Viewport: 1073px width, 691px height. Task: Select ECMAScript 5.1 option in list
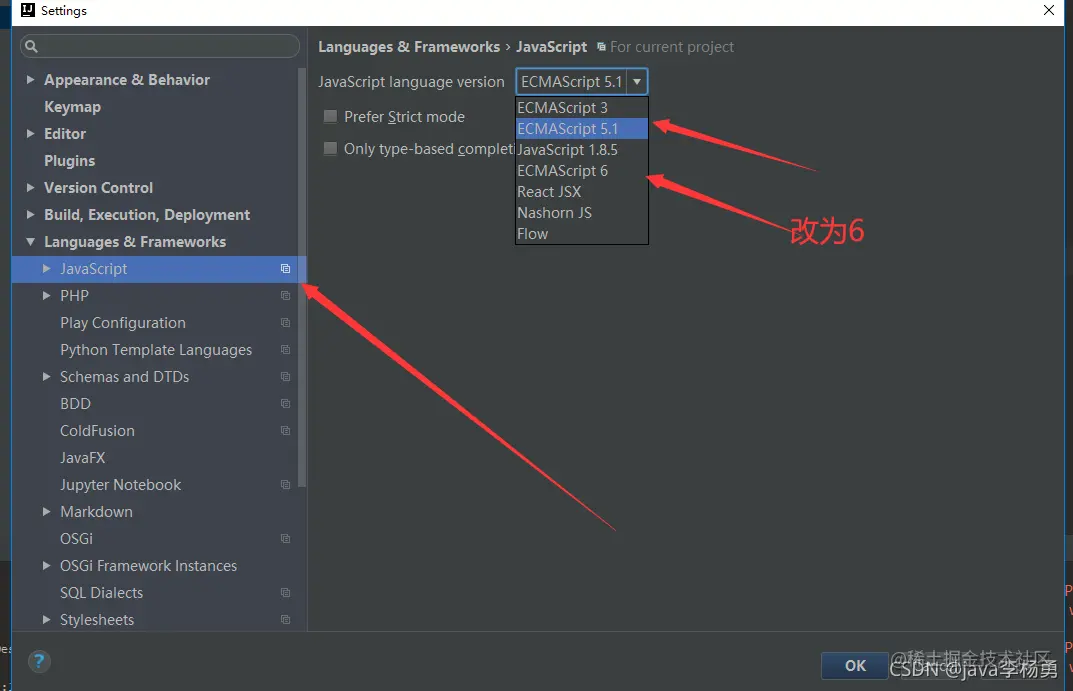tap(582, 129)
